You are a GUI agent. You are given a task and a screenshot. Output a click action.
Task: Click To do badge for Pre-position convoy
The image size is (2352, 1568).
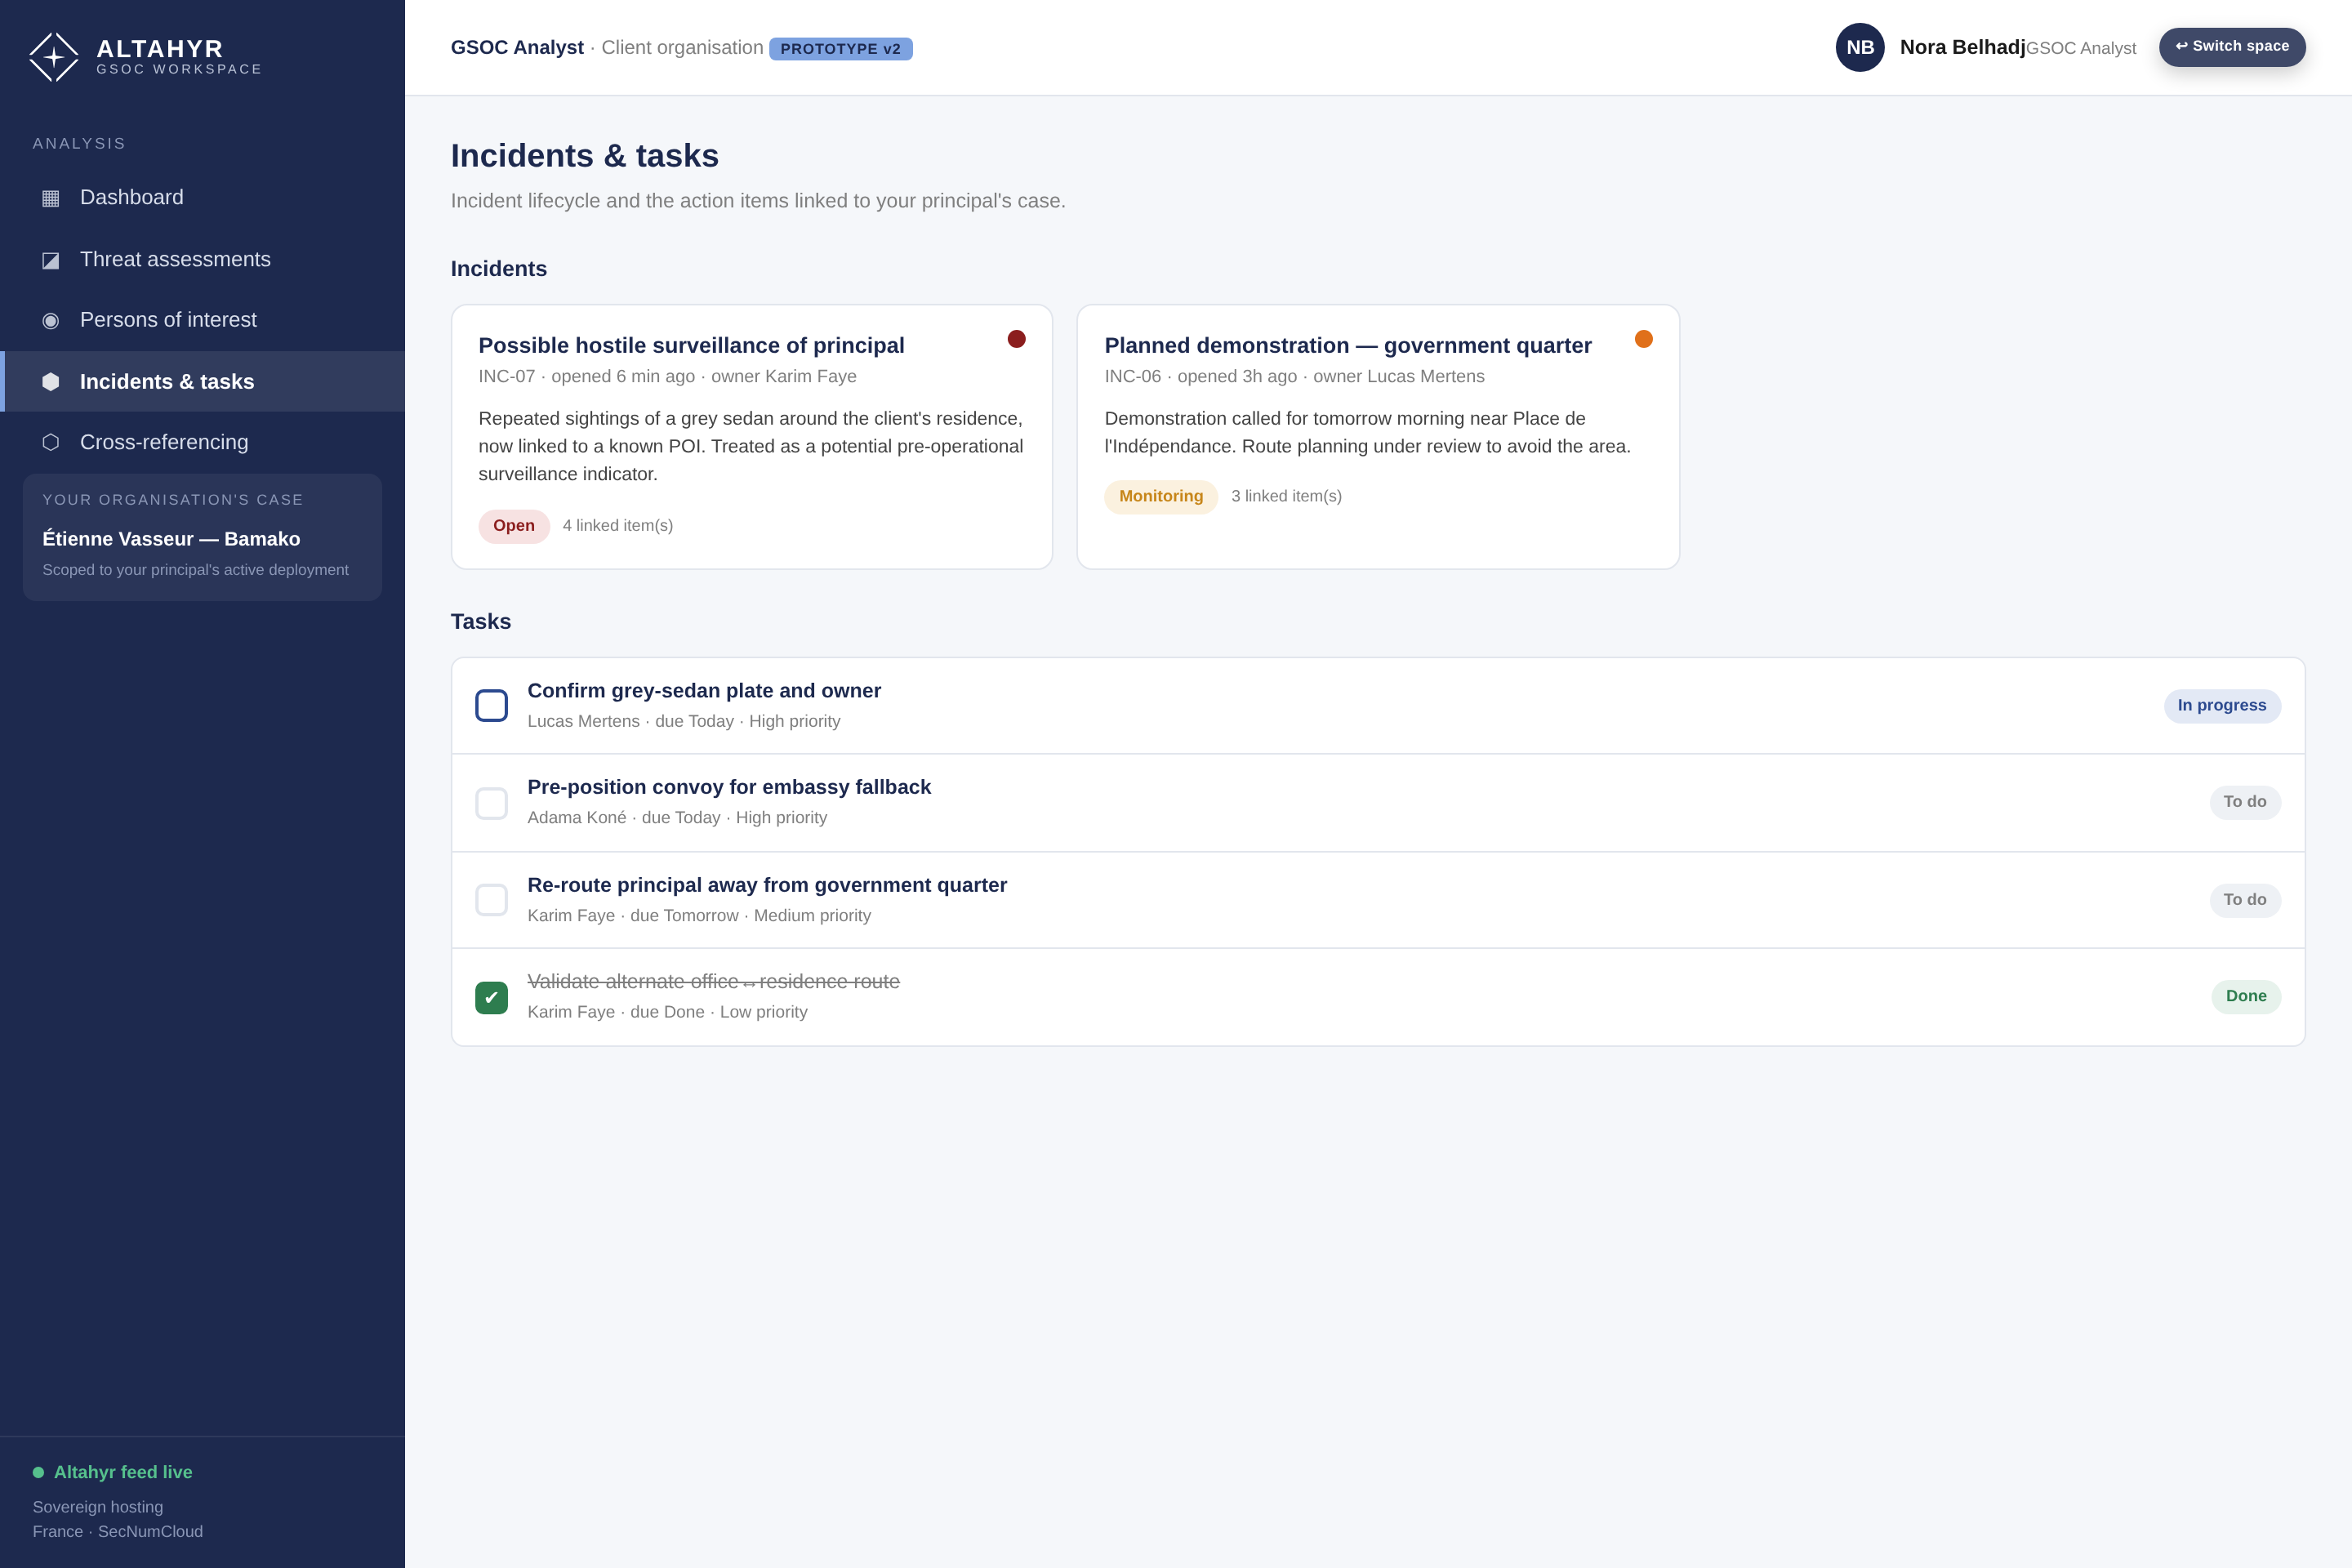2245,802
